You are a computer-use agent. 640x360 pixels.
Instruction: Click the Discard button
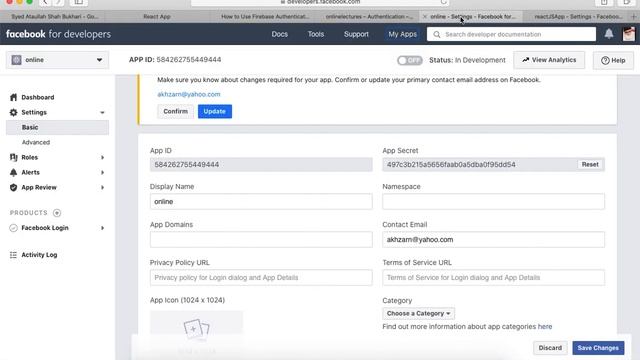(x=550, y=348)
